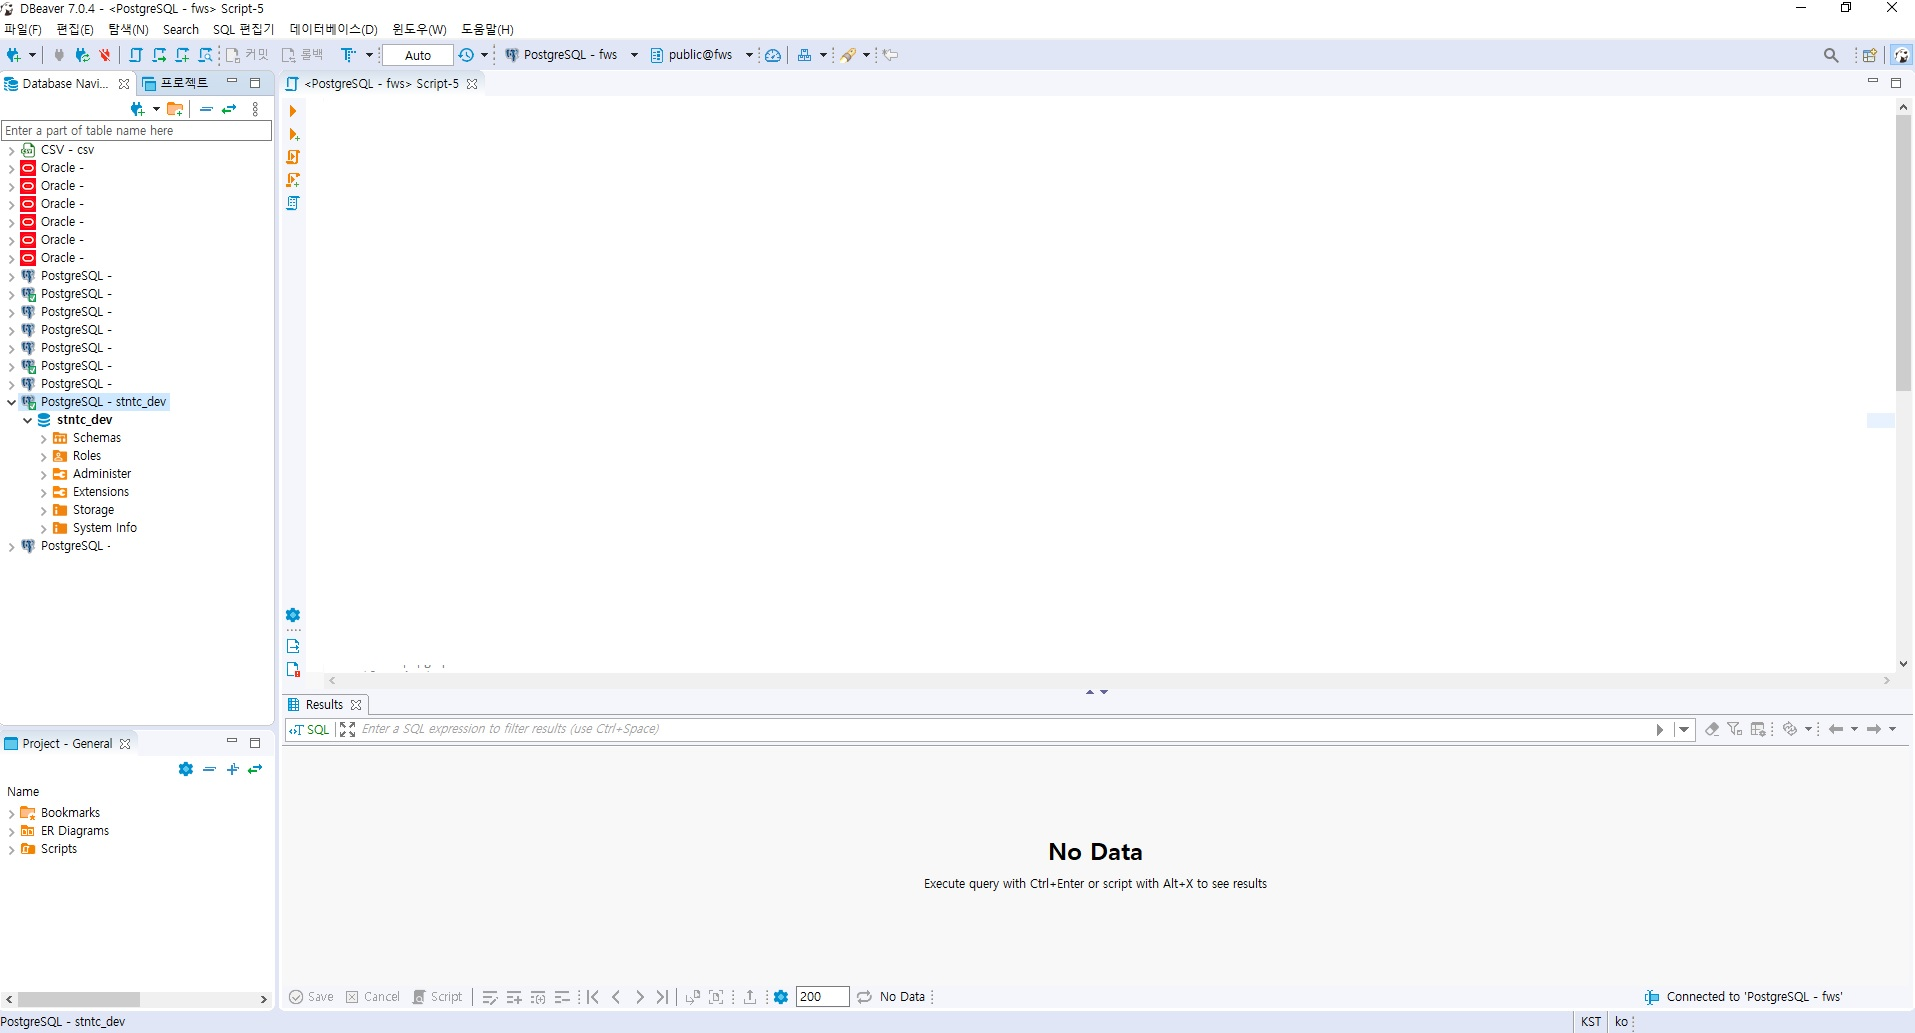Click the folder-create icon in Database Navigator

coord(175,109)
